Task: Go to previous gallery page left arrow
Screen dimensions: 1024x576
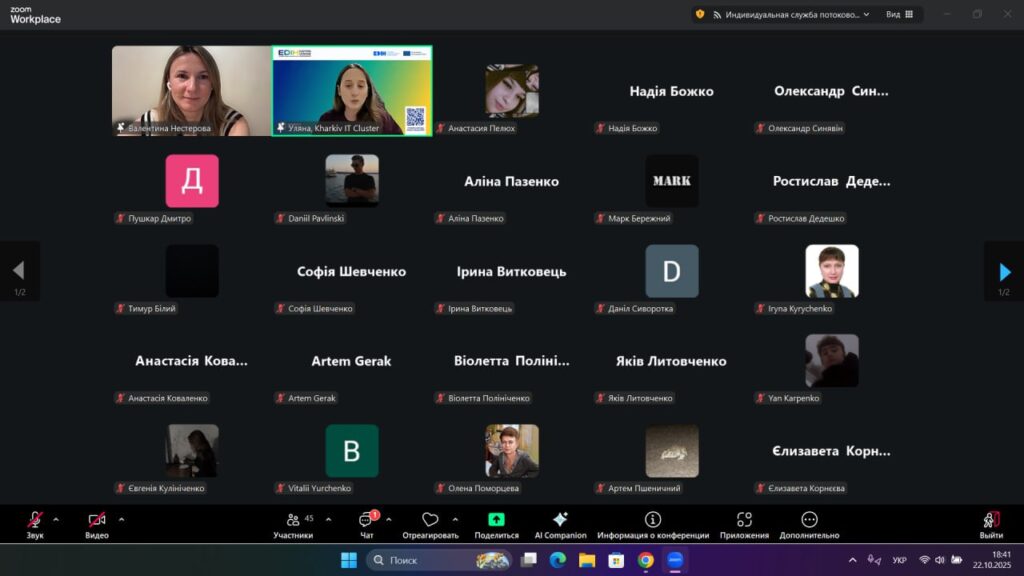Action: 18,271
